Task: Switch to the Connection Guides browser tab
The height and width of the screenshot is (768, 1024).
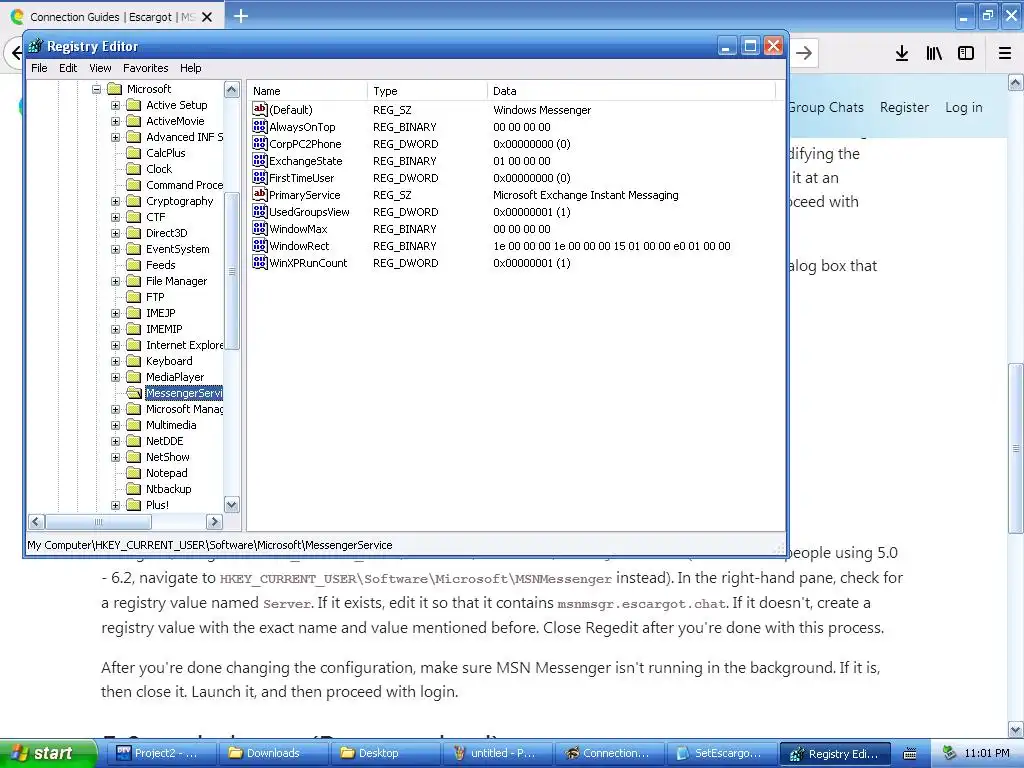Action: coord(111,17)
